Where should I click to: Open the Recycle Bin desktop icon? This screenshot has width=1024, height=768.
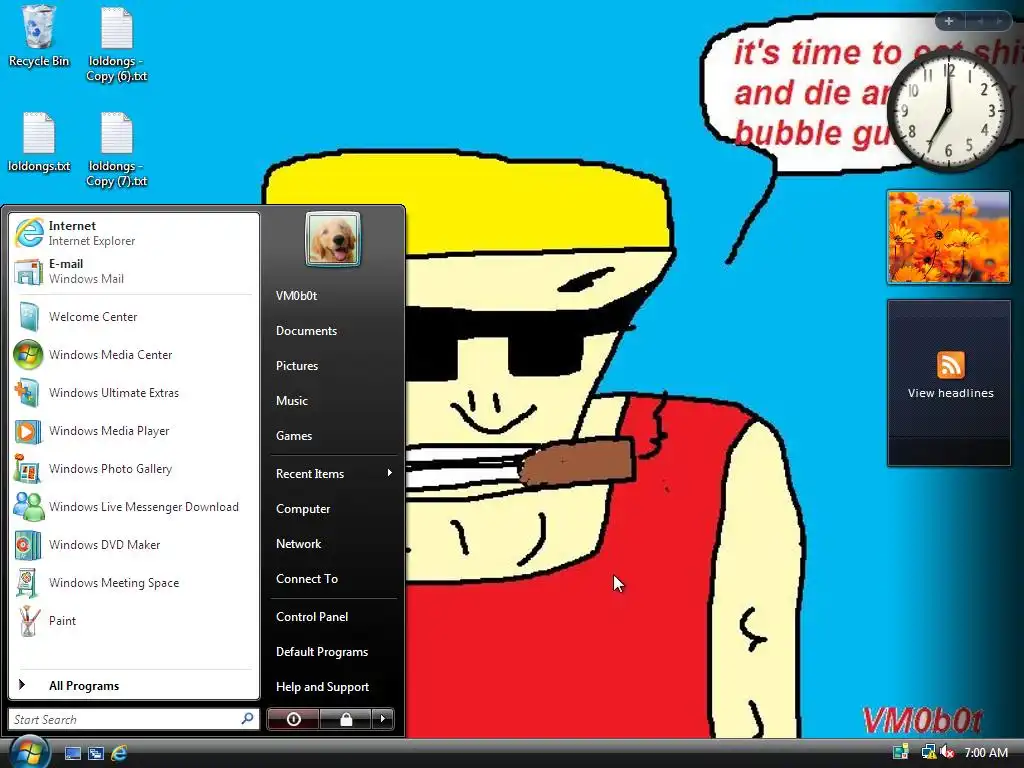[x=39, y=36]
